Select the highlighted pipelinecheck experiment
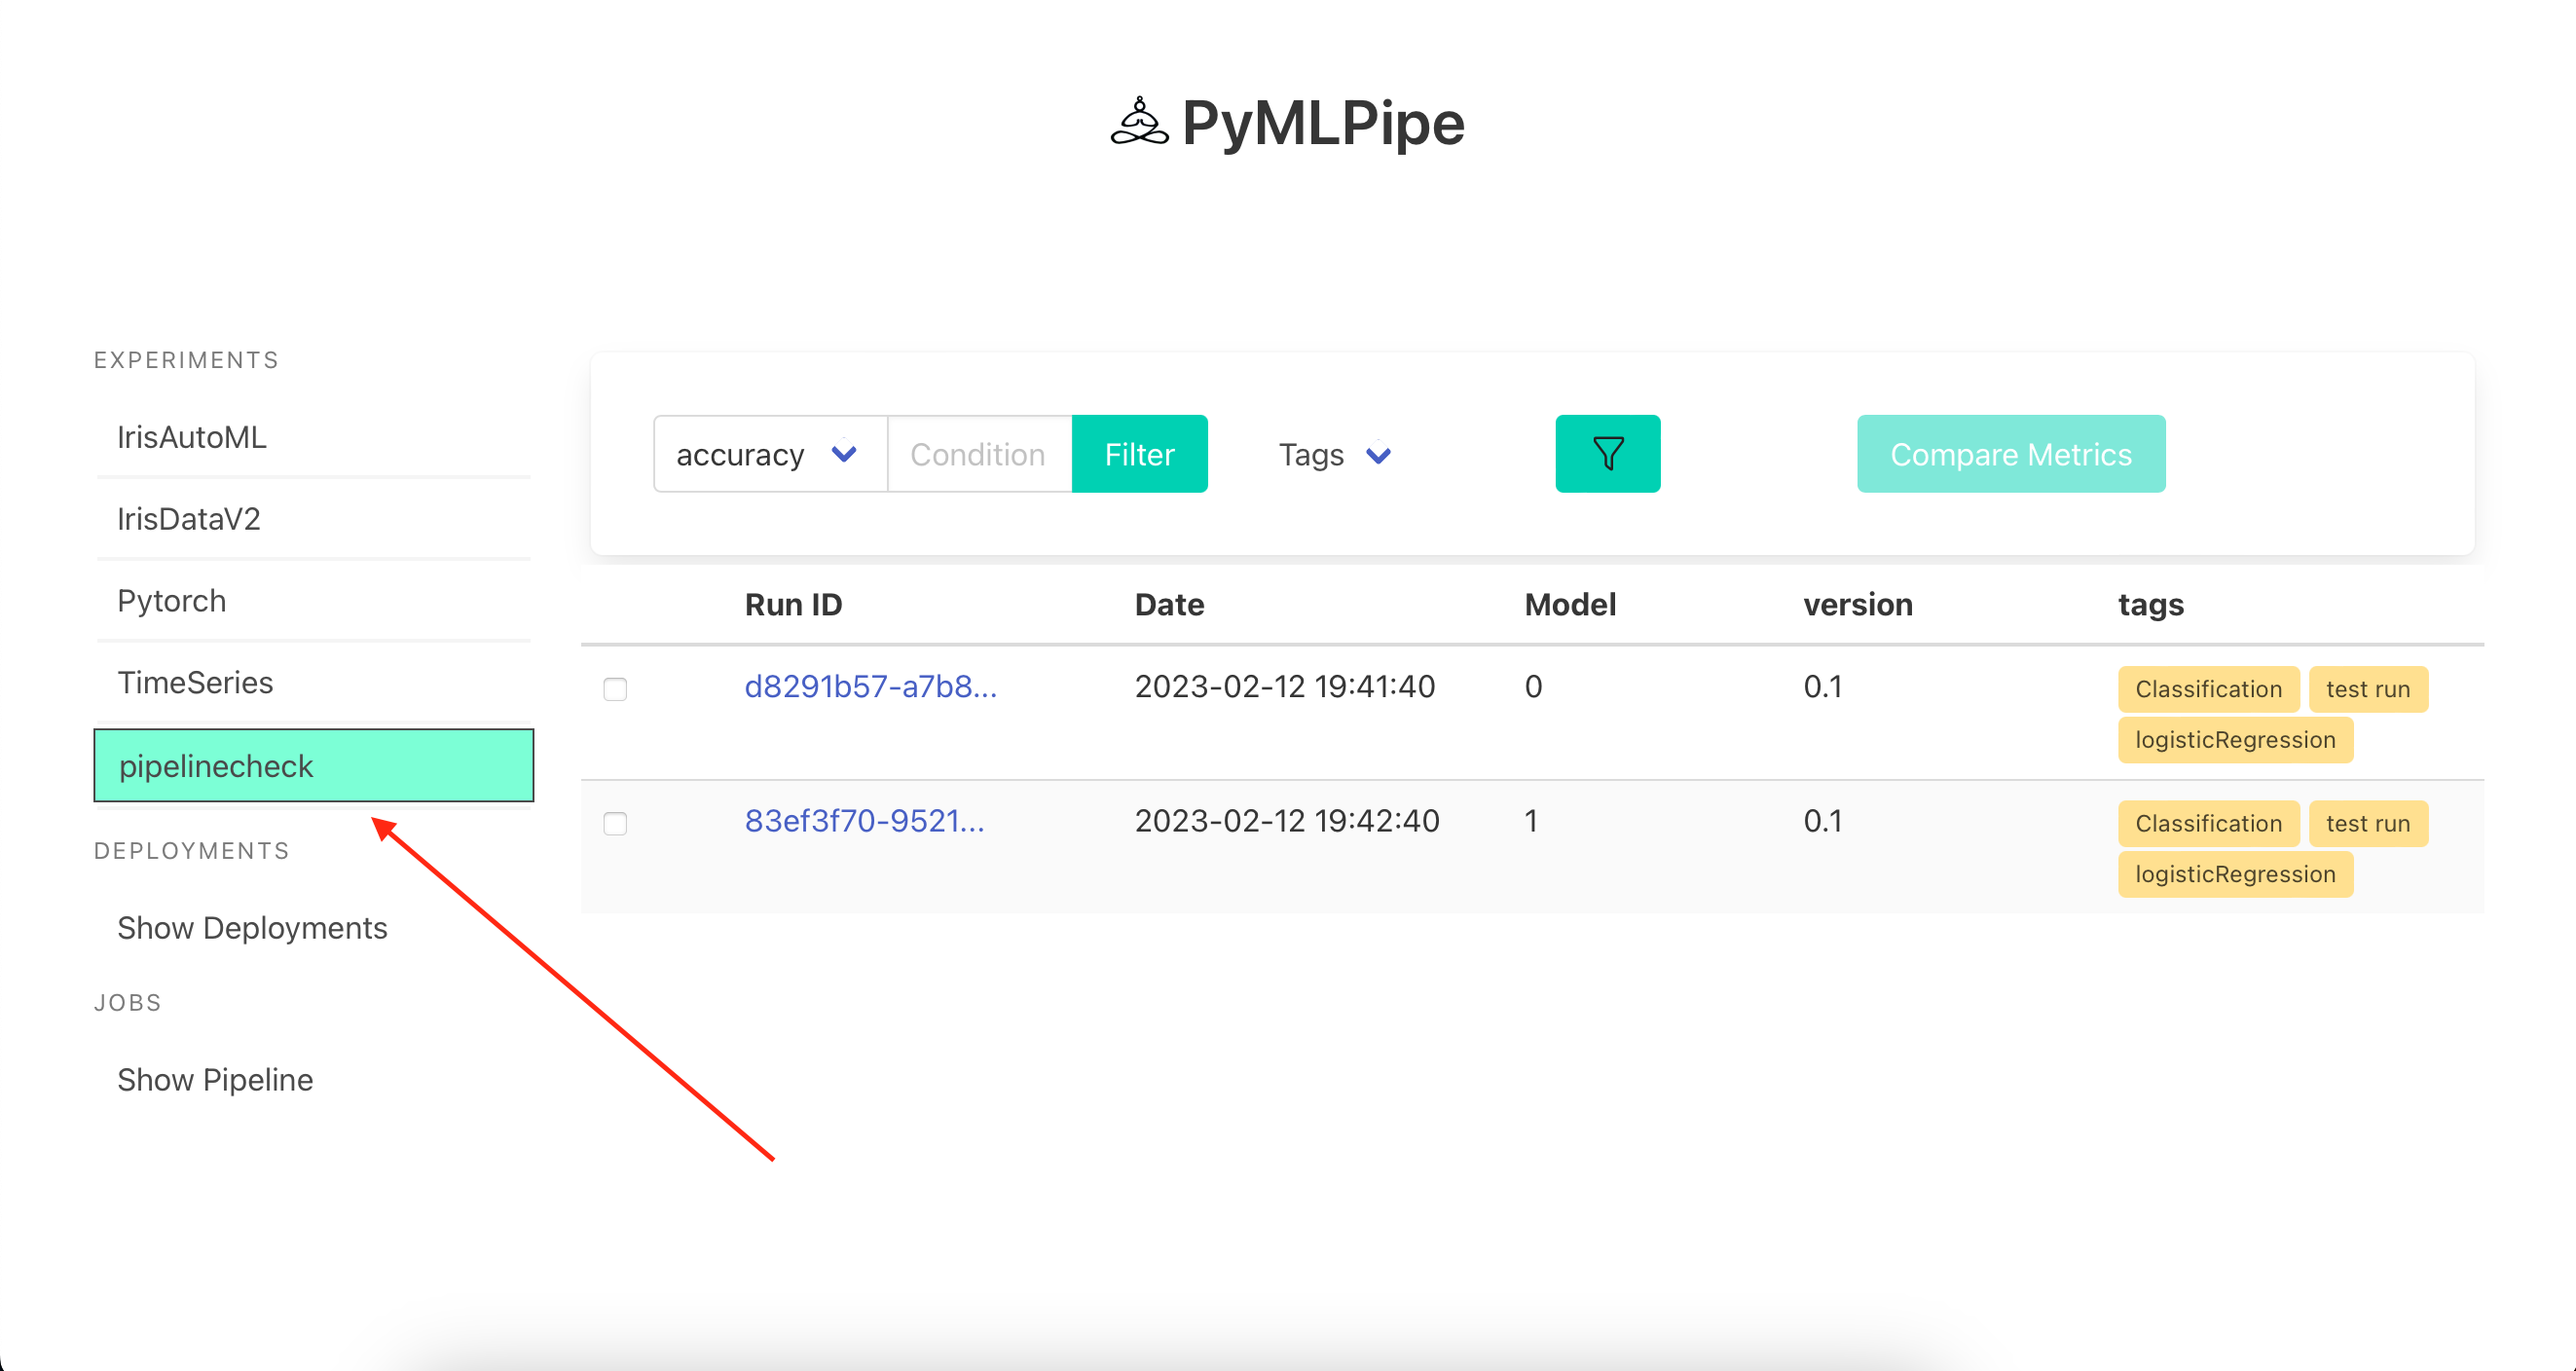Screen dimensions: 2576x1371 314,766
